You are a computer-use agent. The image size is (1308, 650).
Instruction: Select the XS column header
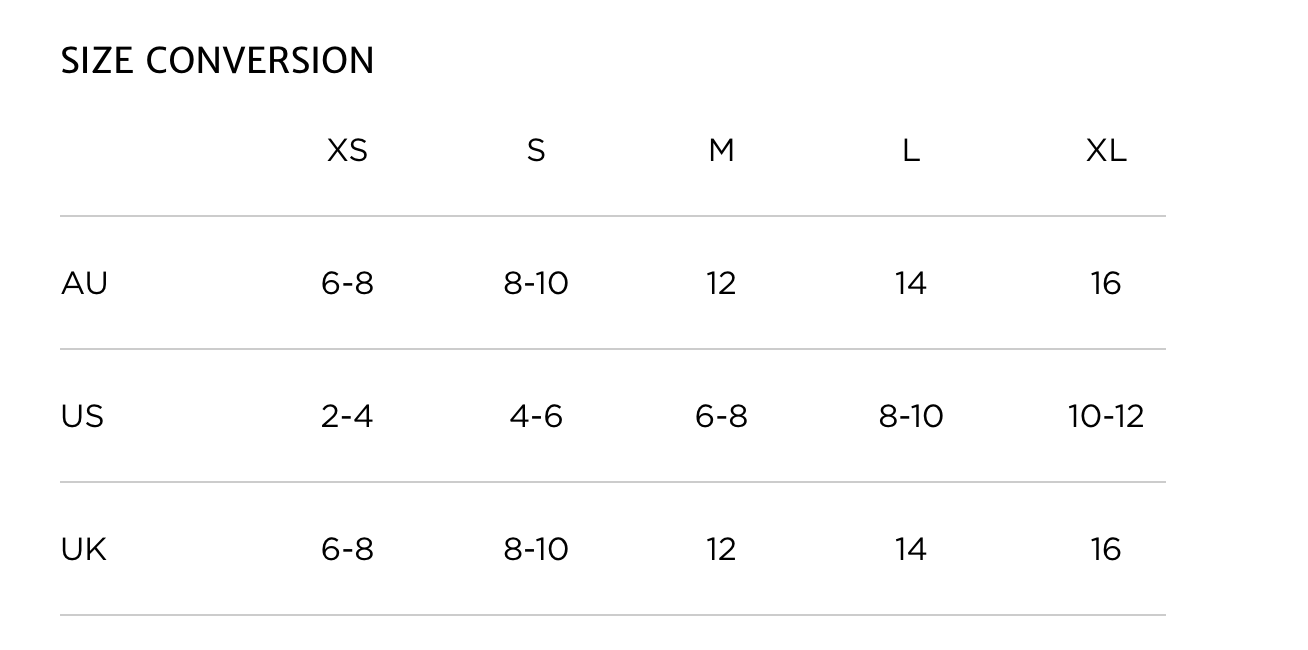click(347, 151)
